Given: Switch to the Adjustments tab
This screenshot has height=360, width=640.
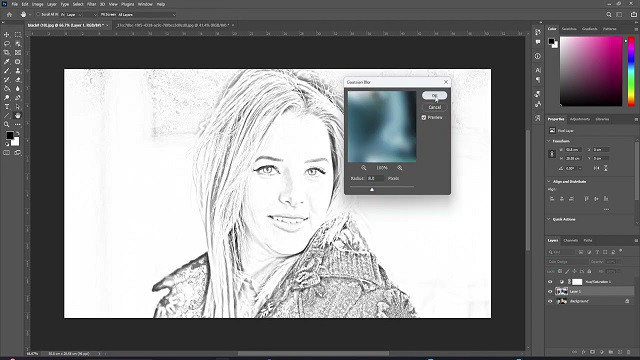Looking at the screenshot, I should 580,119.
